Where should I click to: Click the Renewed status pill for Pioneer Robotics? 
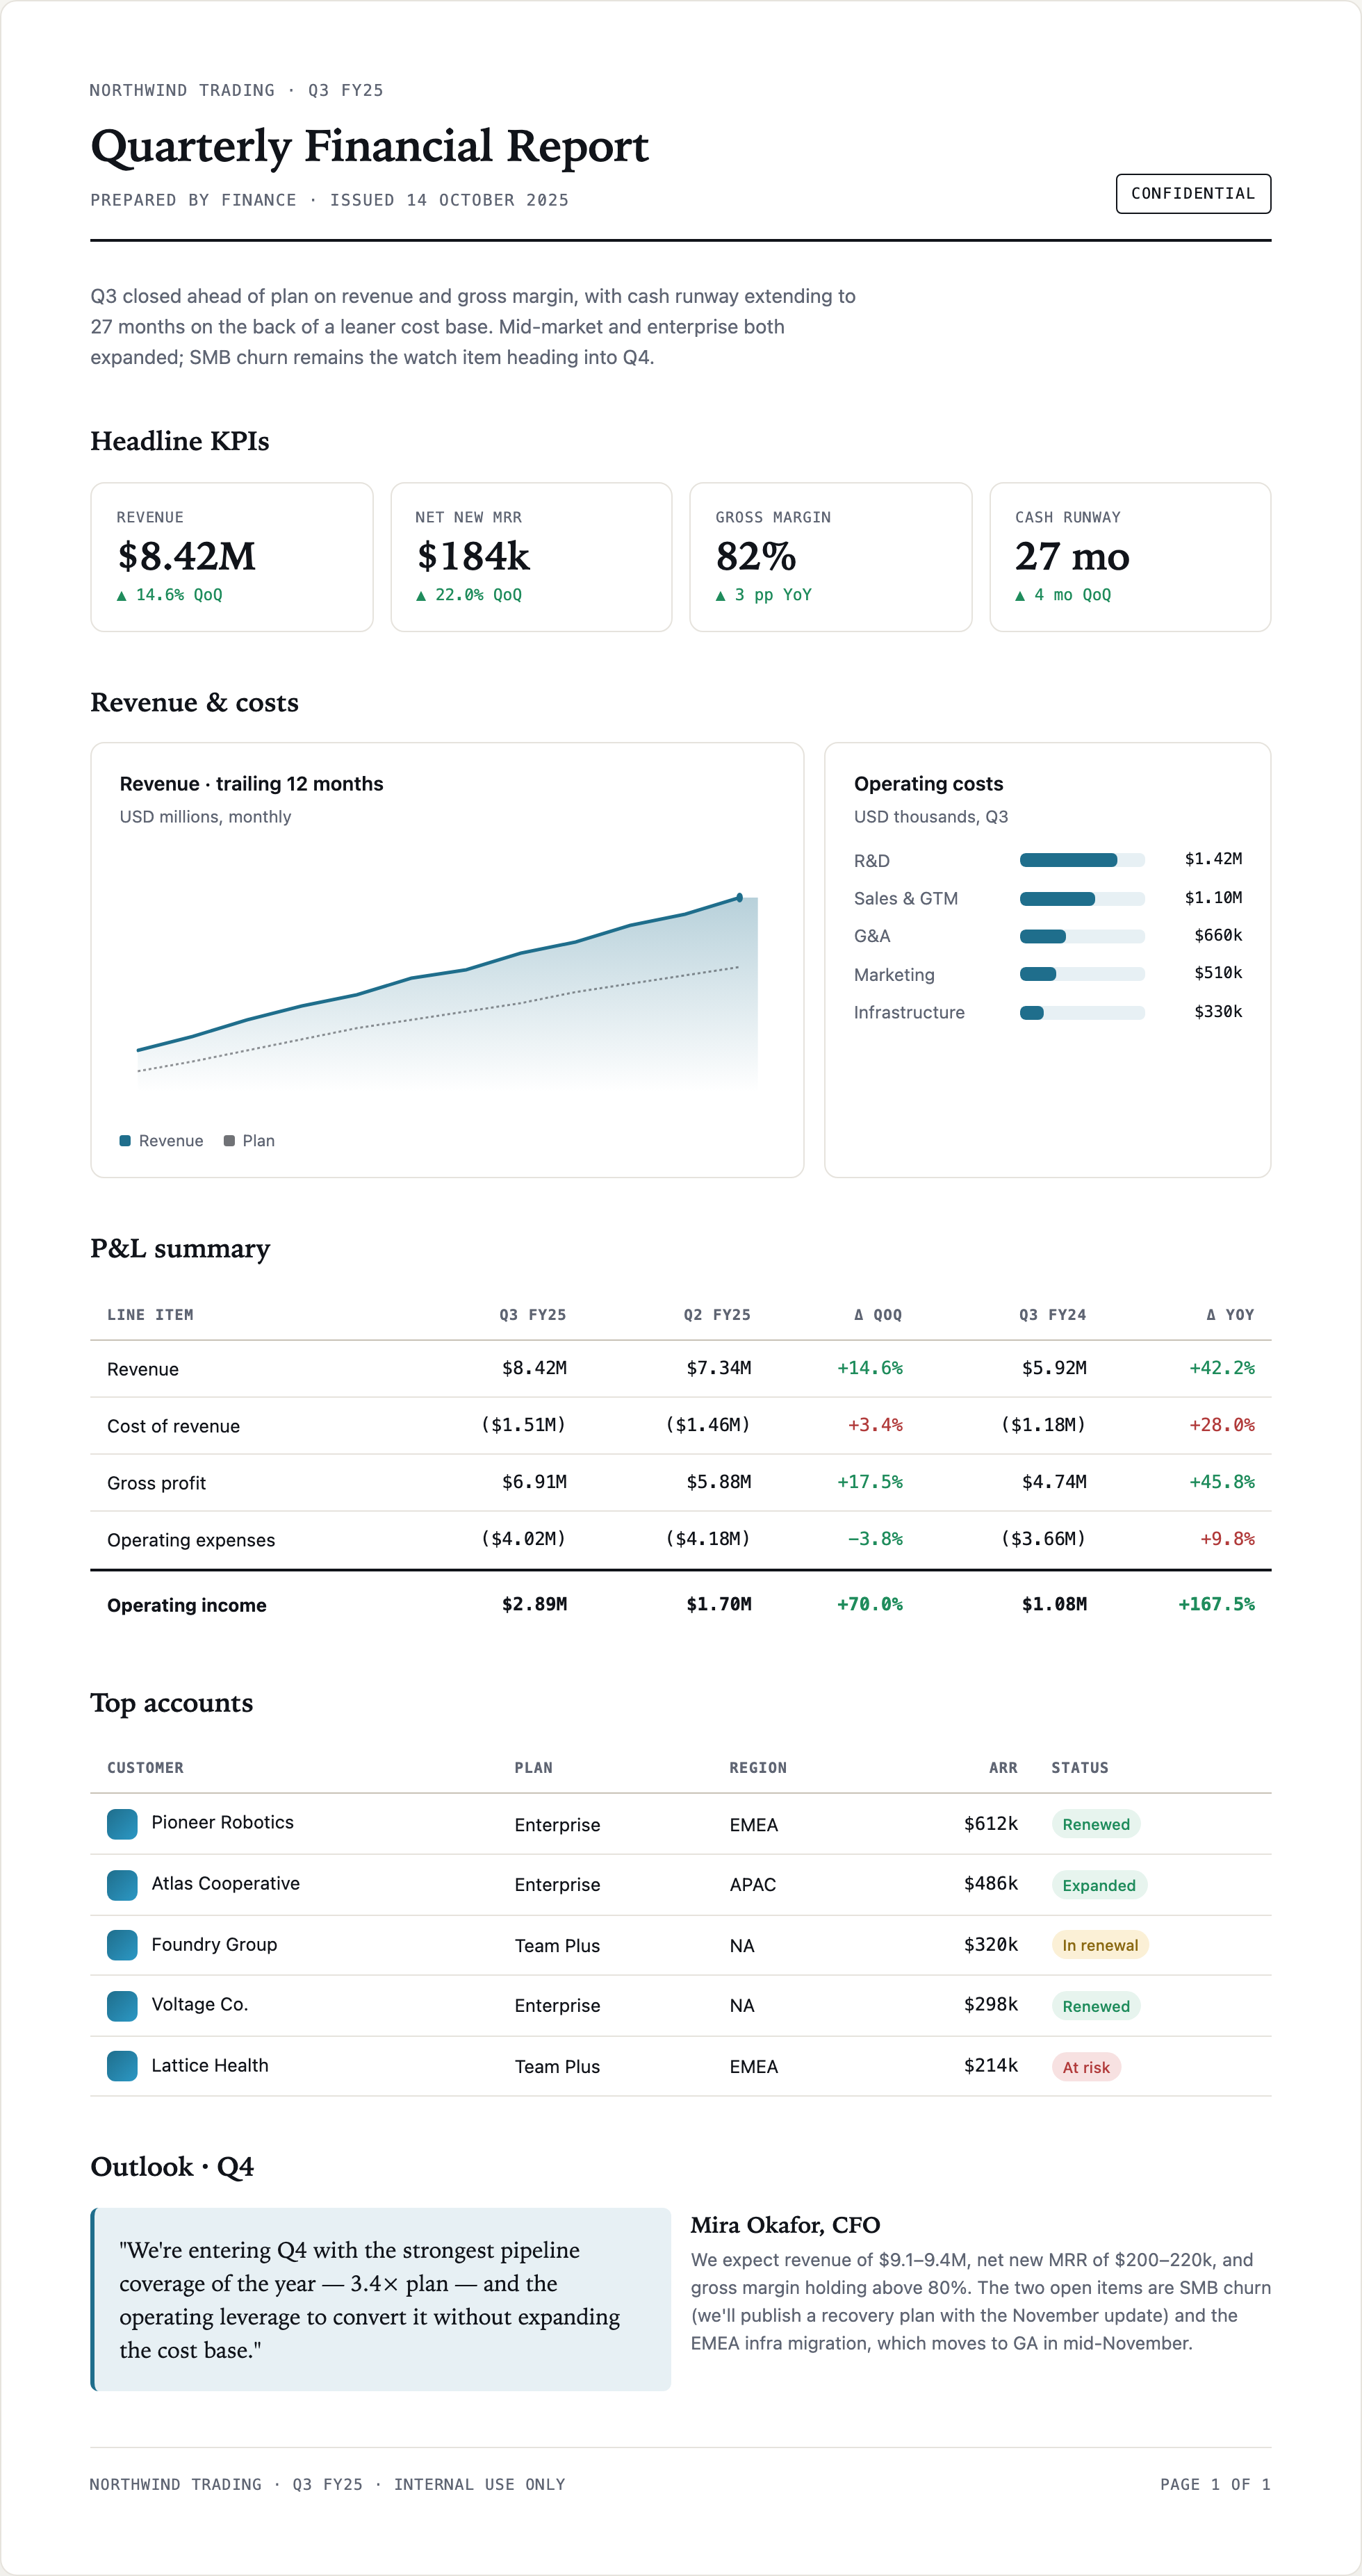[1096, 1824]
